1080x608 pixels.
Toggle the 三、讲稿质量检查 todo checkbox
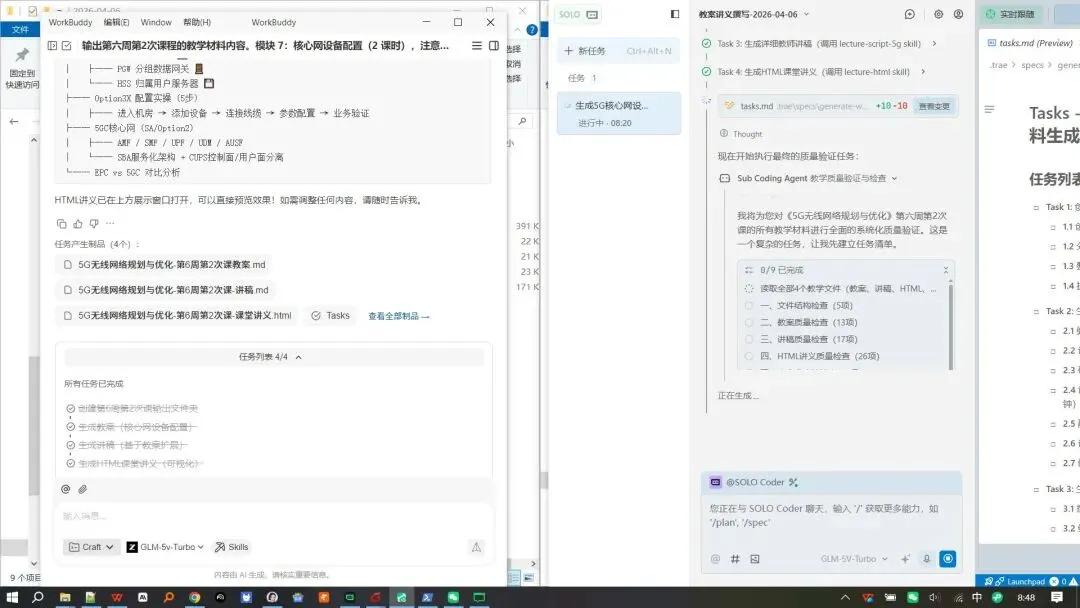click(749, 339)
